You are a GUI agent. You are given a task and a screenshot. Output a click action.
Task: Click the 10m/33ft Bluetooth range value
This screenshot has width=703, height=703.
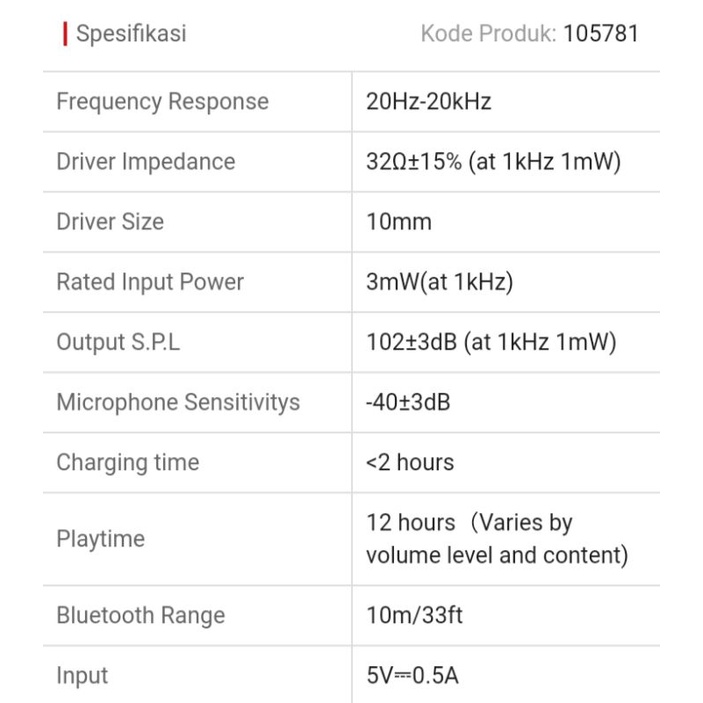tap(415, 615)
